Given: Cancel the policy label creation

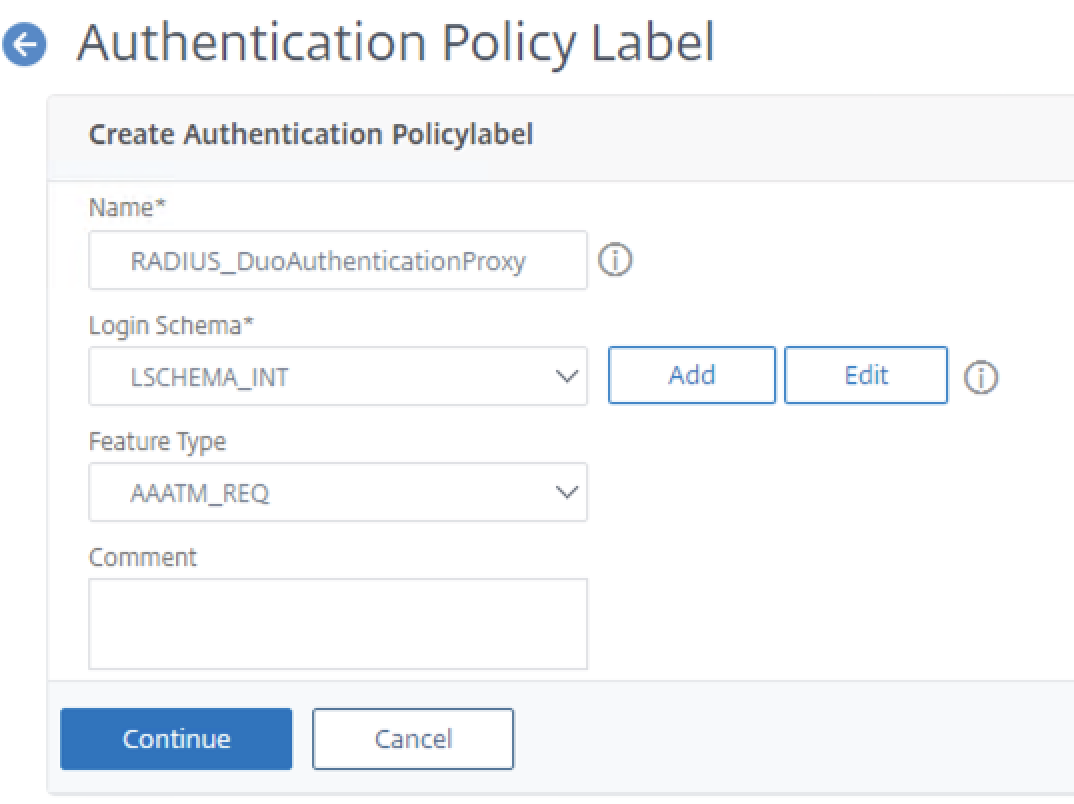Looking at the screenshot, I should [x=413, y=738].
